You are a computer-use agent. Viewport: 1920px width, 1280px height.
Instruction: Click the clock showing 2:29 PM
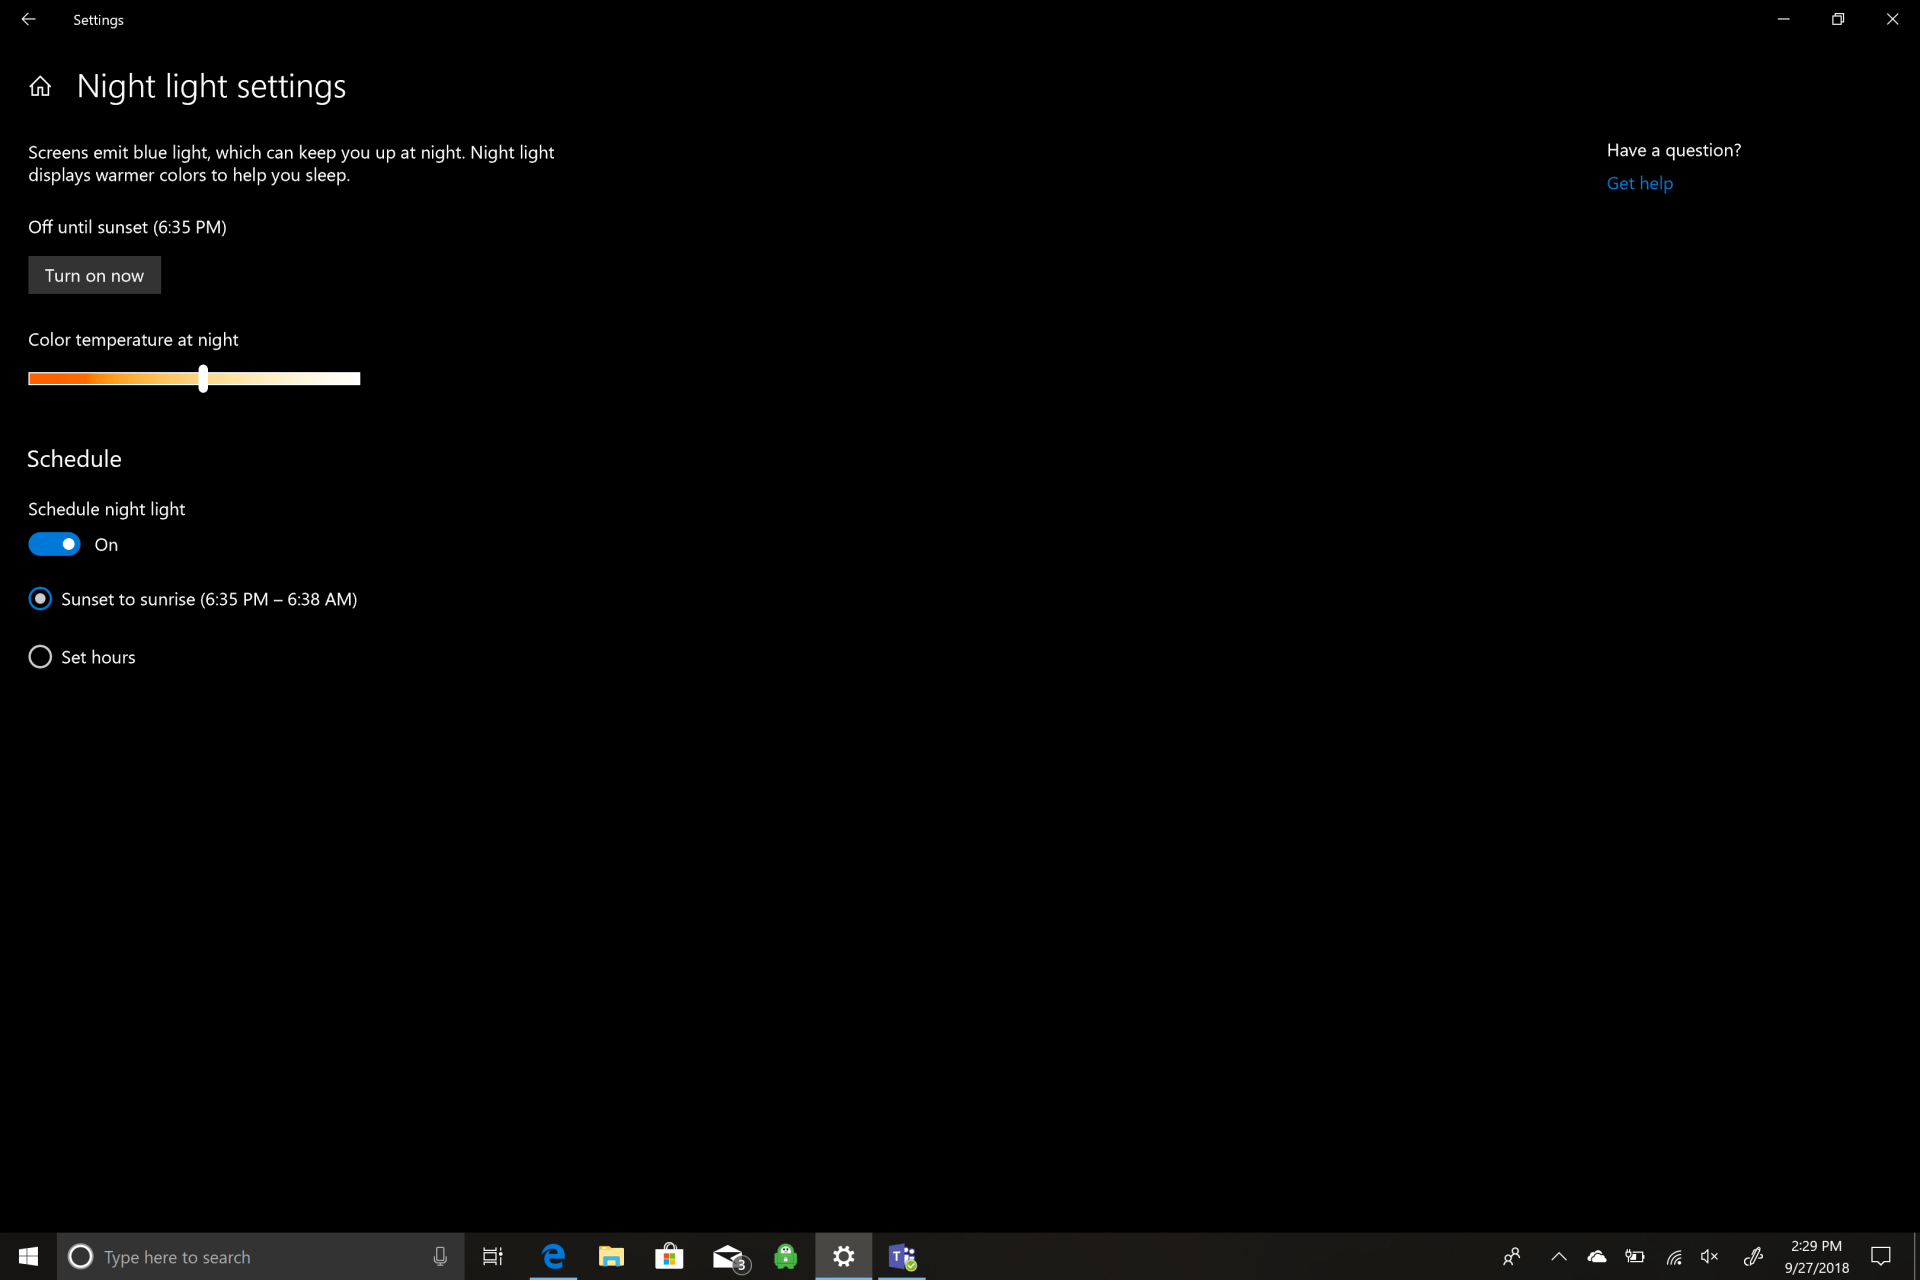click(1816, 1257)
